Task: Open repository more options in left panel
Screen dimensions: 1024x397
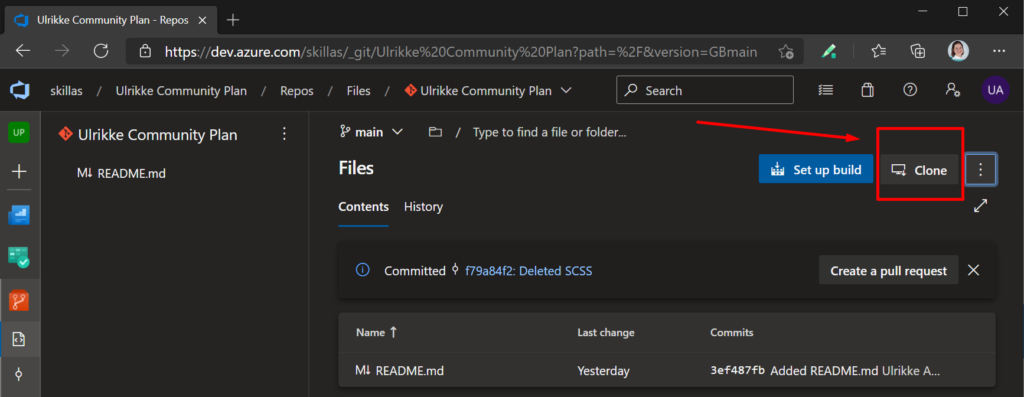Action: point(284,134)
